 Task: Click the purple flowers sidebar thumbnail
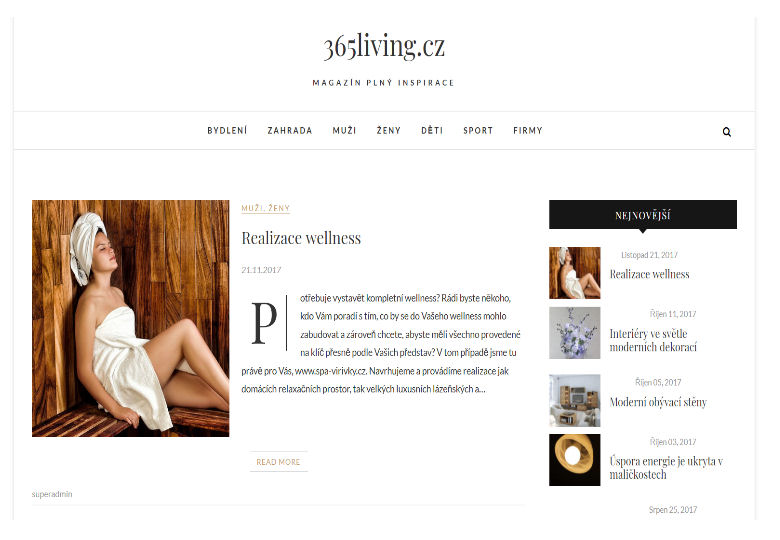coord(575,333)
